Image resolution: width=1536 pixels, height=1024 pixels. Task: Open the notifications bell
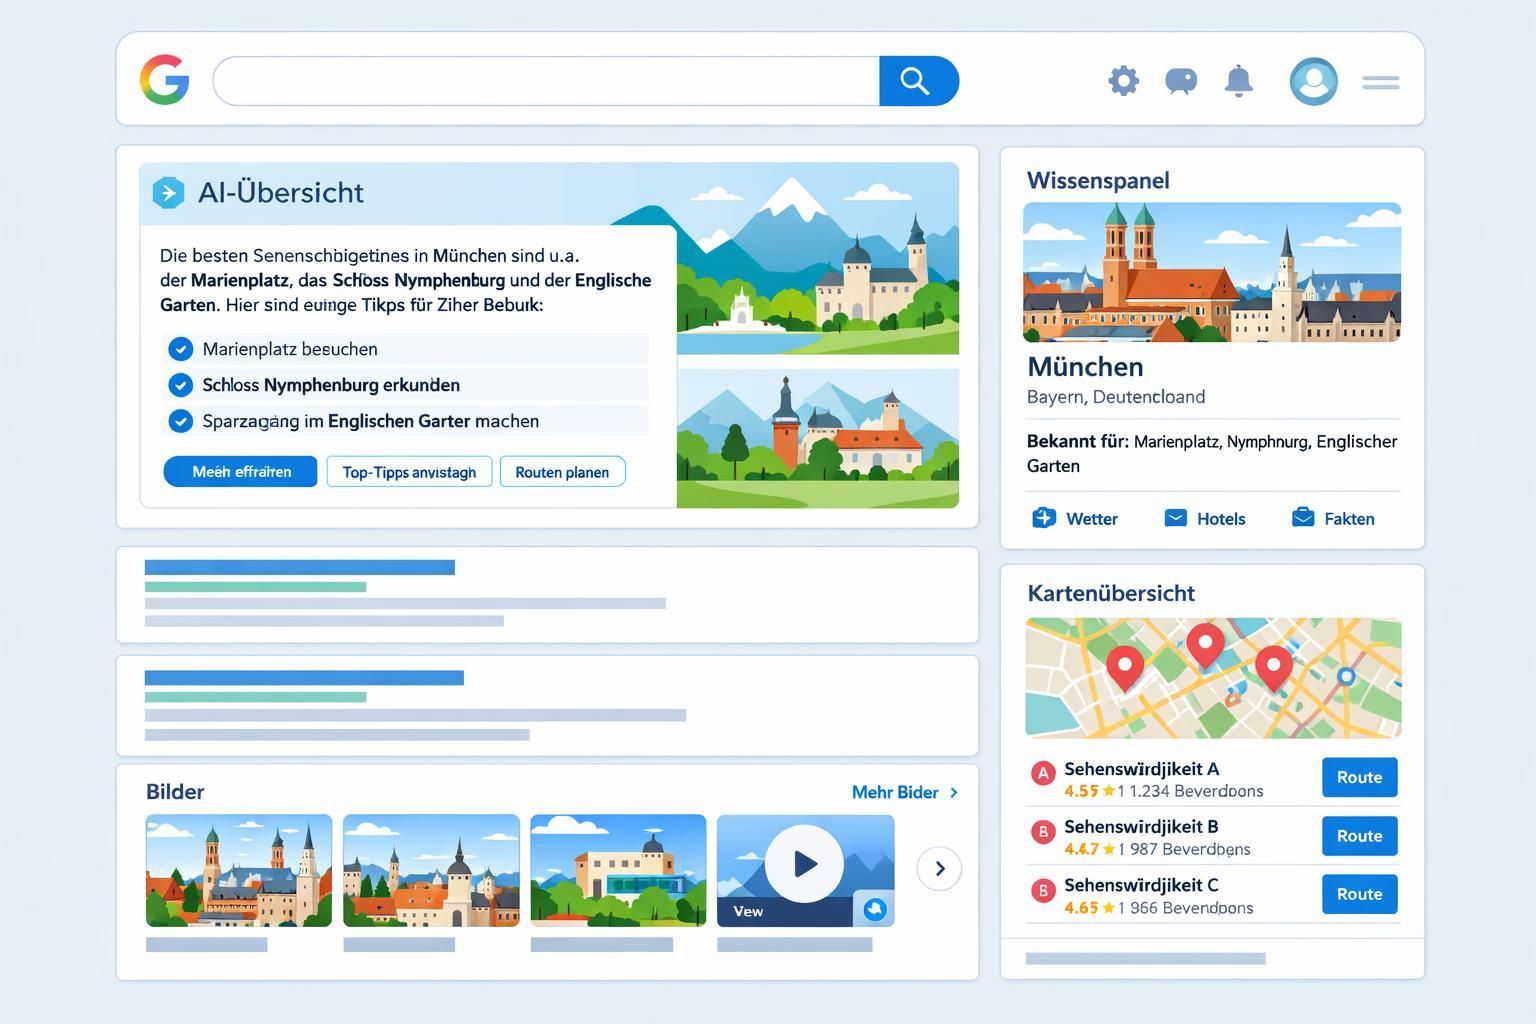click(x=1239, y=81)
